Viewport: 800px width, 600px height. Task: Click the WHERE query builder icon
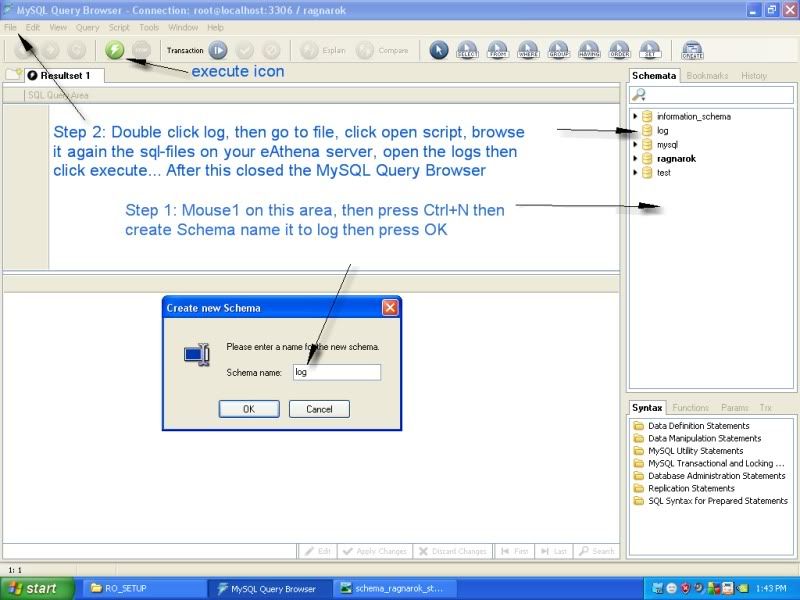tap(528, 50)
